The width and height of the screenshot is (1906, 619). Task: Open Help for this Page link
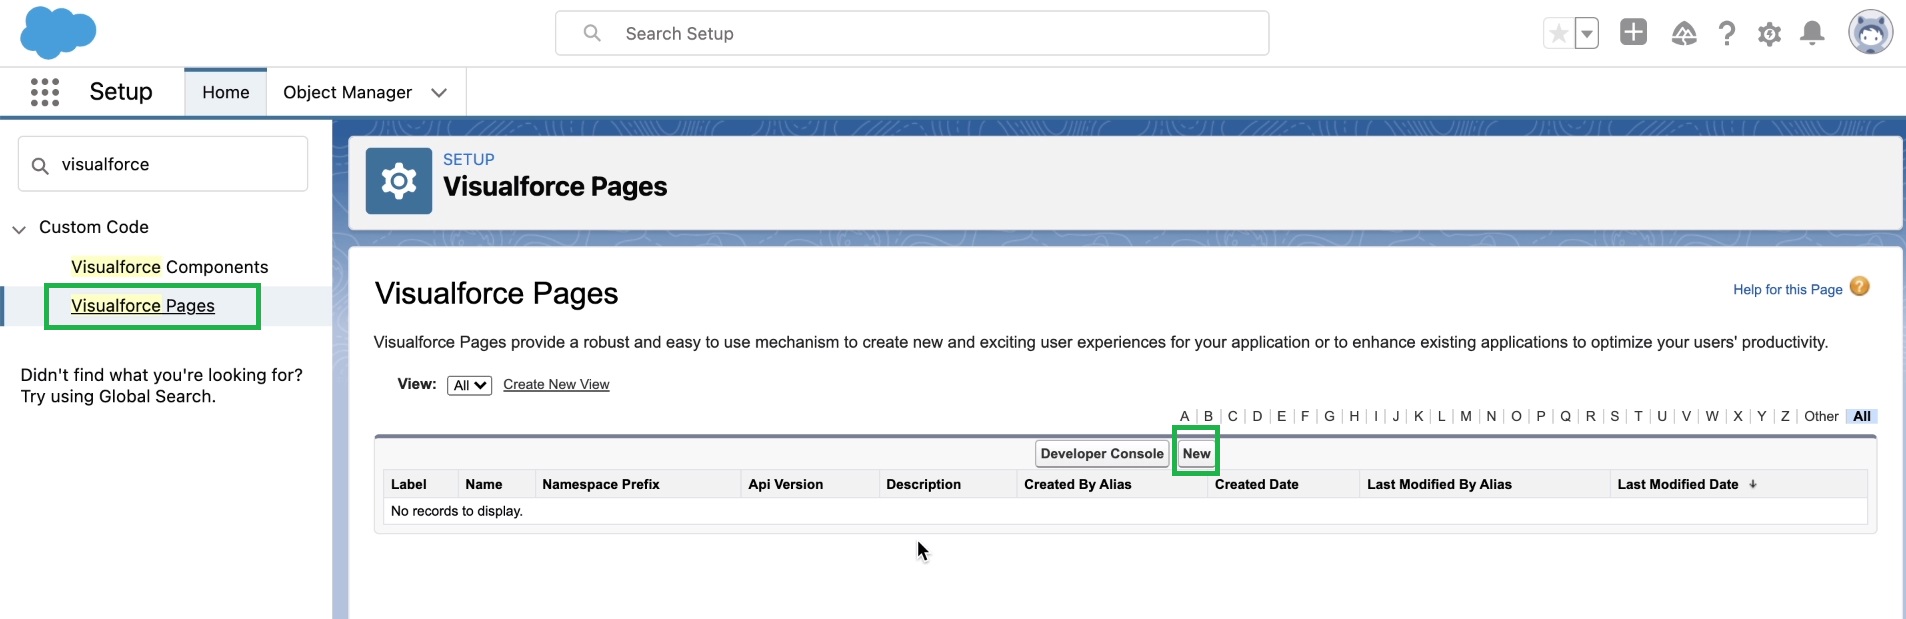click(x=1788, y=289)
